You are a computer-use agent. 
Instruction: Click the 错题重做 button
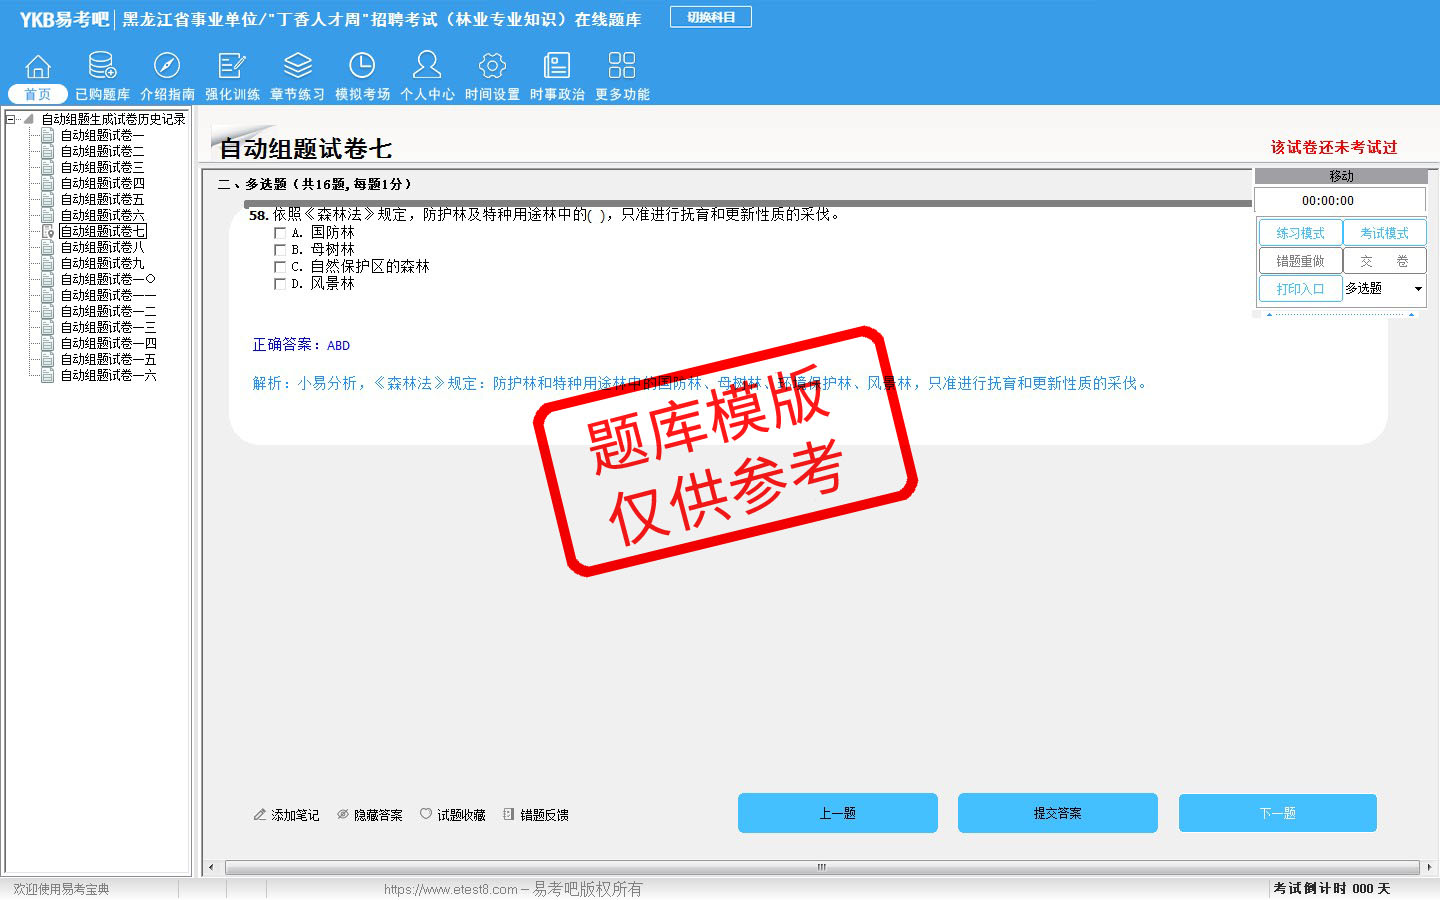point(1300,261)
